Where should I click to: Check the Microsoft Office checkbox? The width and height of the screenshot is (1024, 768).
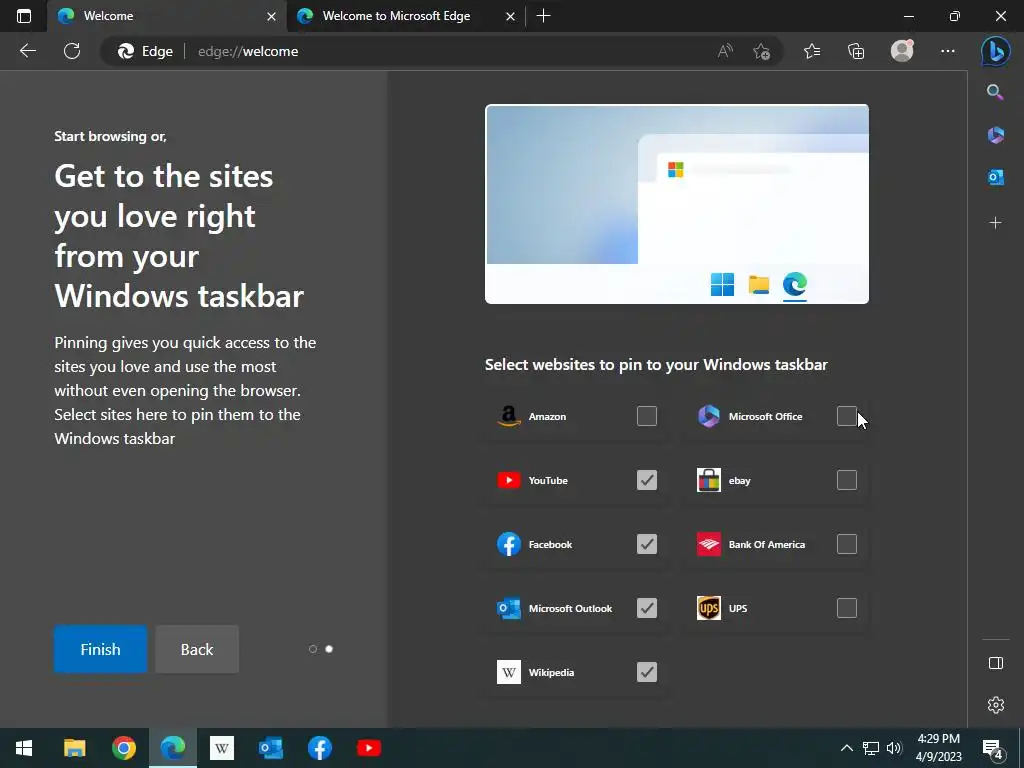coord(846,416)
